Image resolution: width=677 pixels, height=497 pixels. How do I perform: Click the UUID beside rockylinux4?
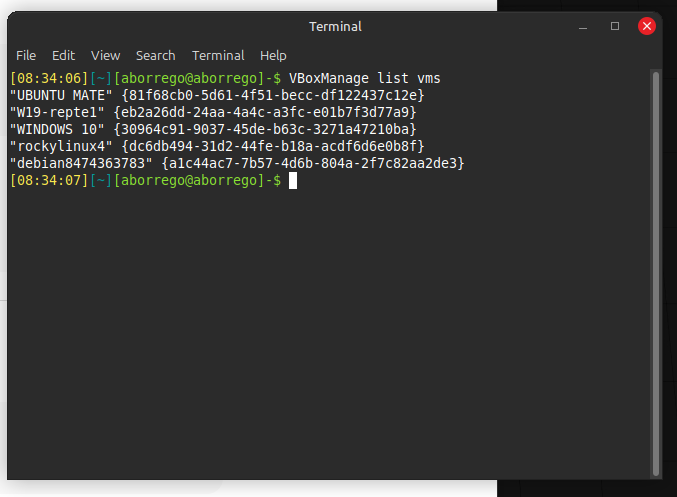click(x=273, y=146)
